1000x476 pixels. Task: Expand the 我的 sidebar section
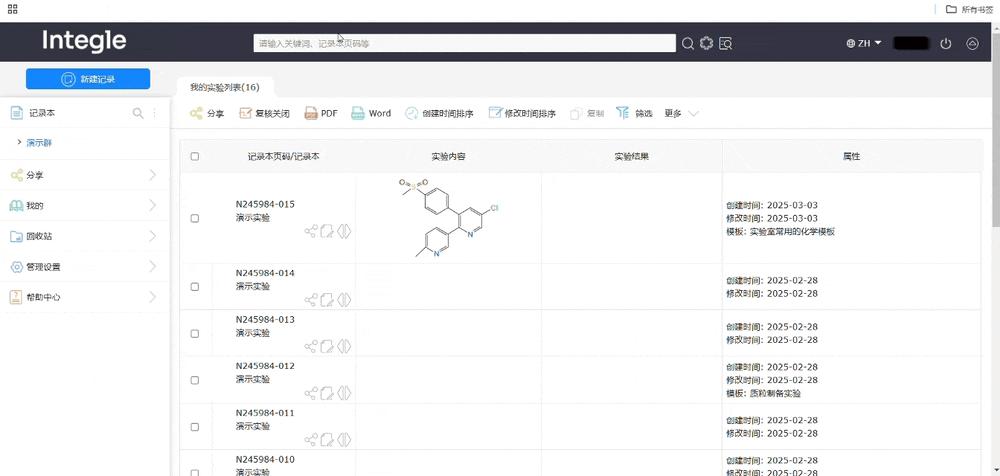pos(152,205)
